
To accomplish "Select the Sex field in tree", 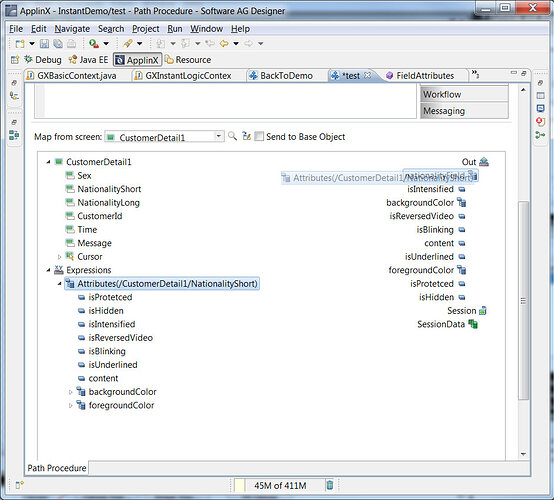I will coord(84,176).
